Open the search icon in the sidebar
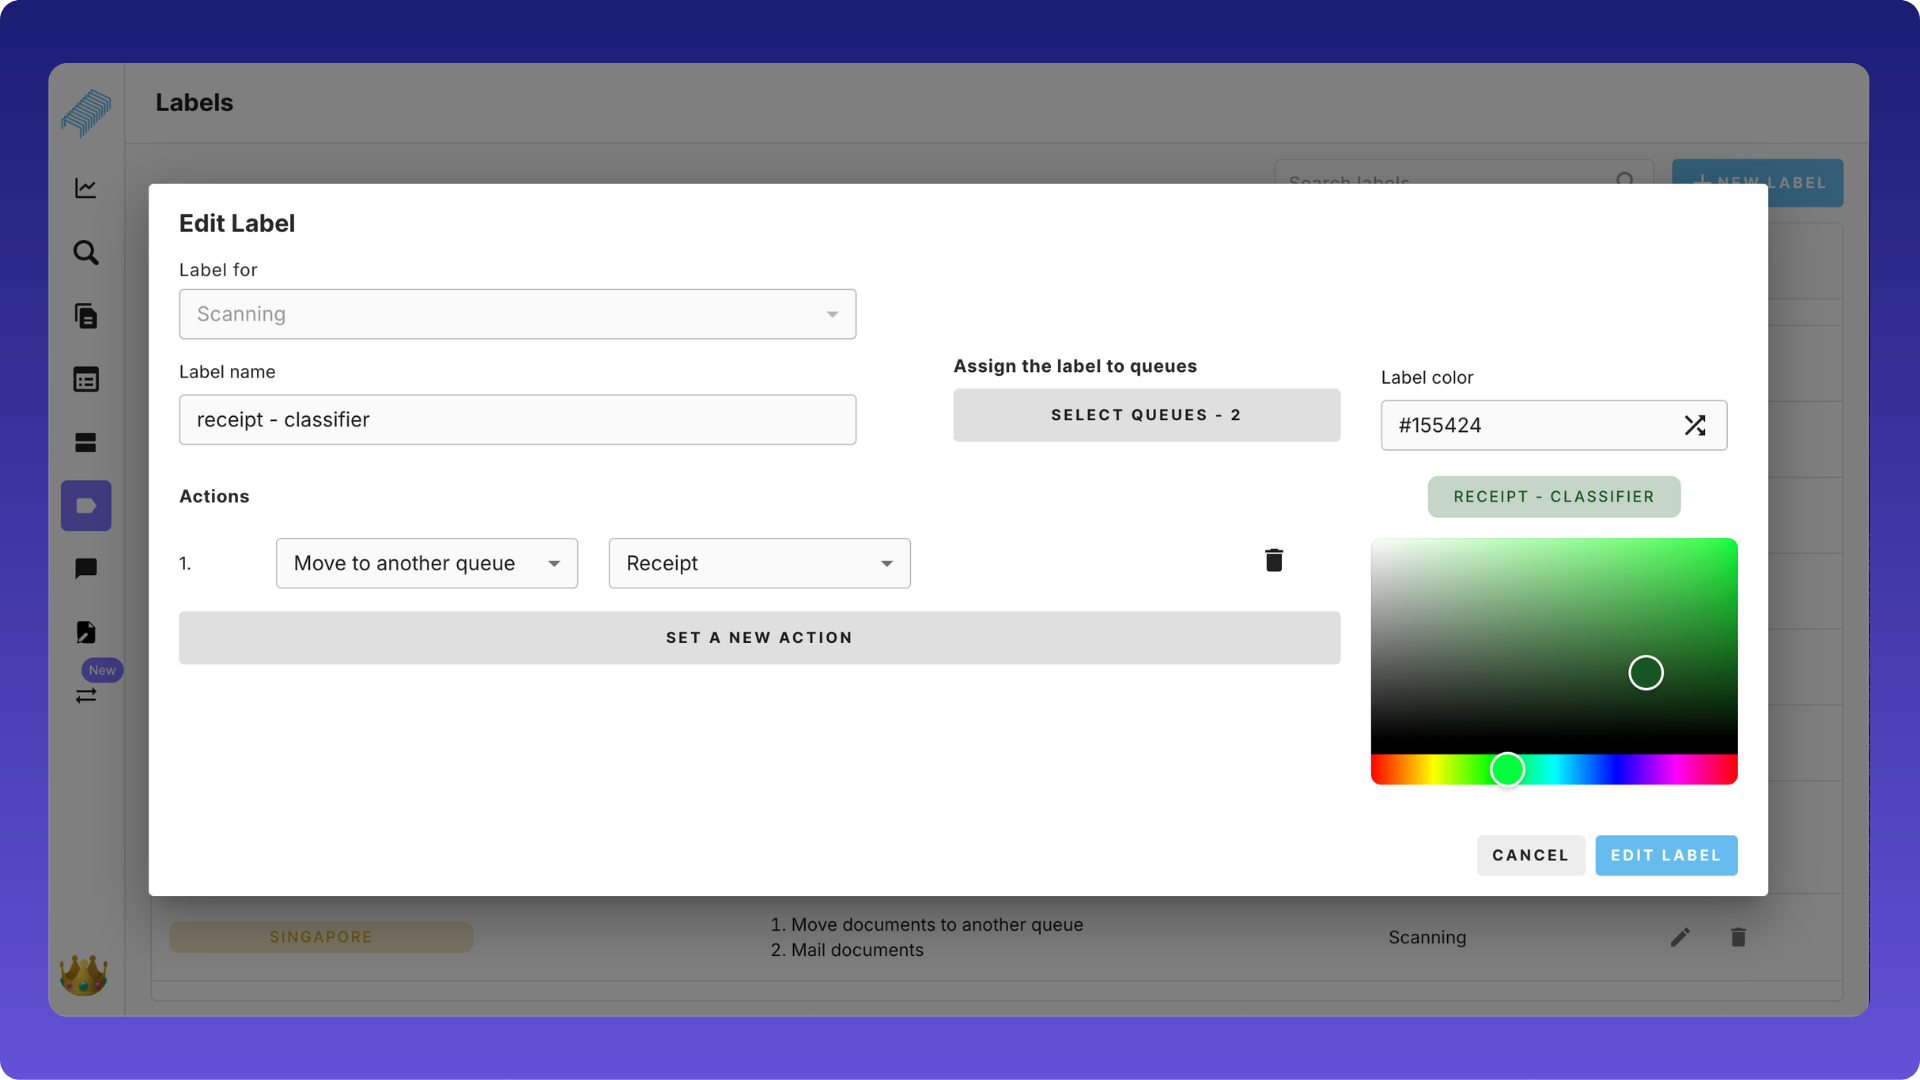 pyautogui.click(x=86, y=252)
